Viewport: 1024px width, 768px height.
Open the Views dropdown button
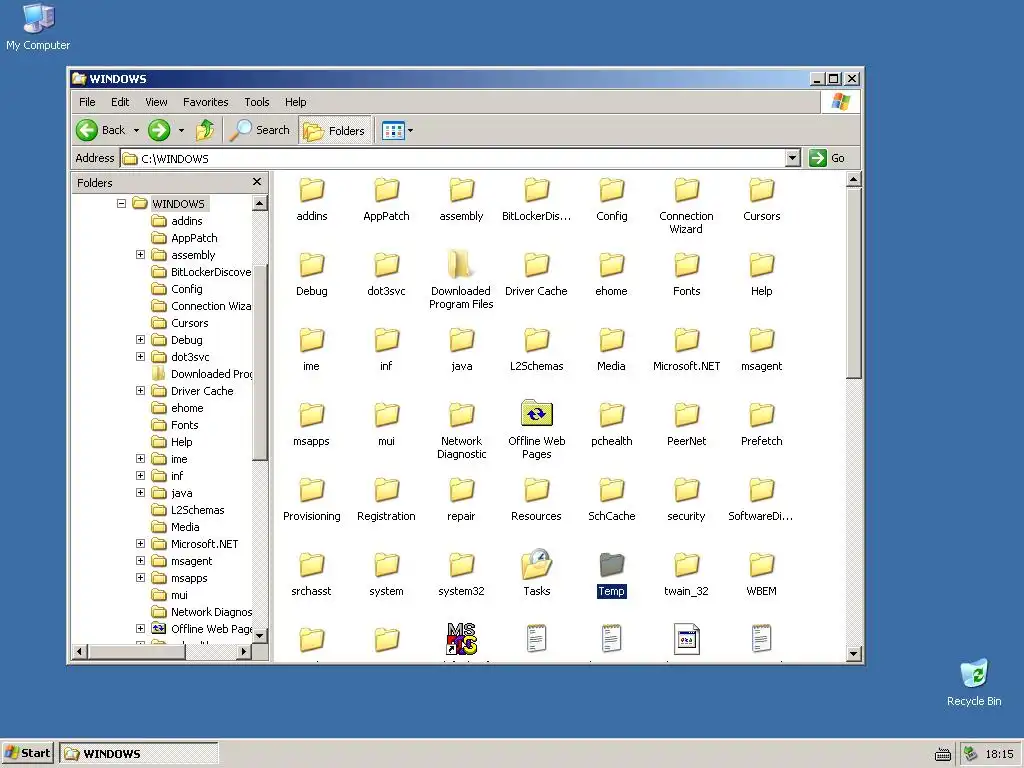[397, 130]
